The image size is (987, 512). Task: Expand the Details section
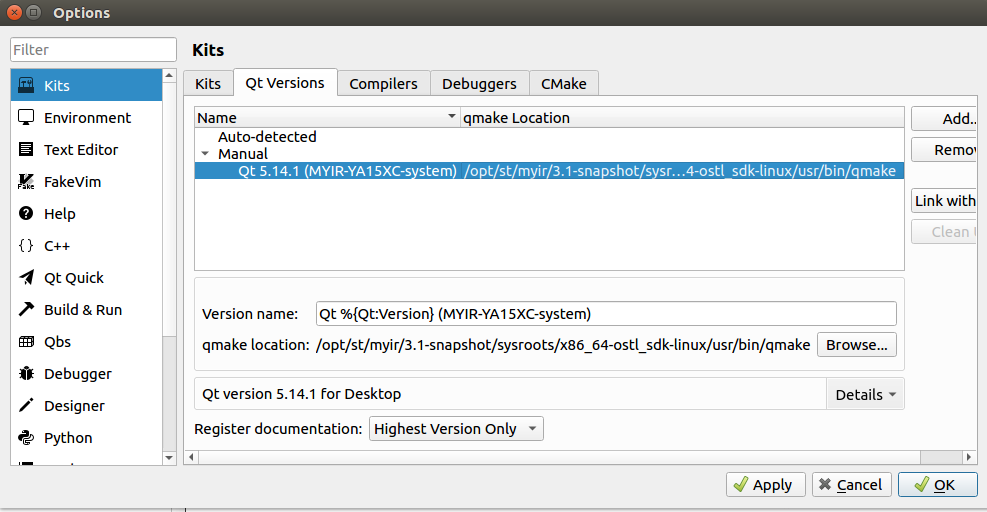point(865,394)
